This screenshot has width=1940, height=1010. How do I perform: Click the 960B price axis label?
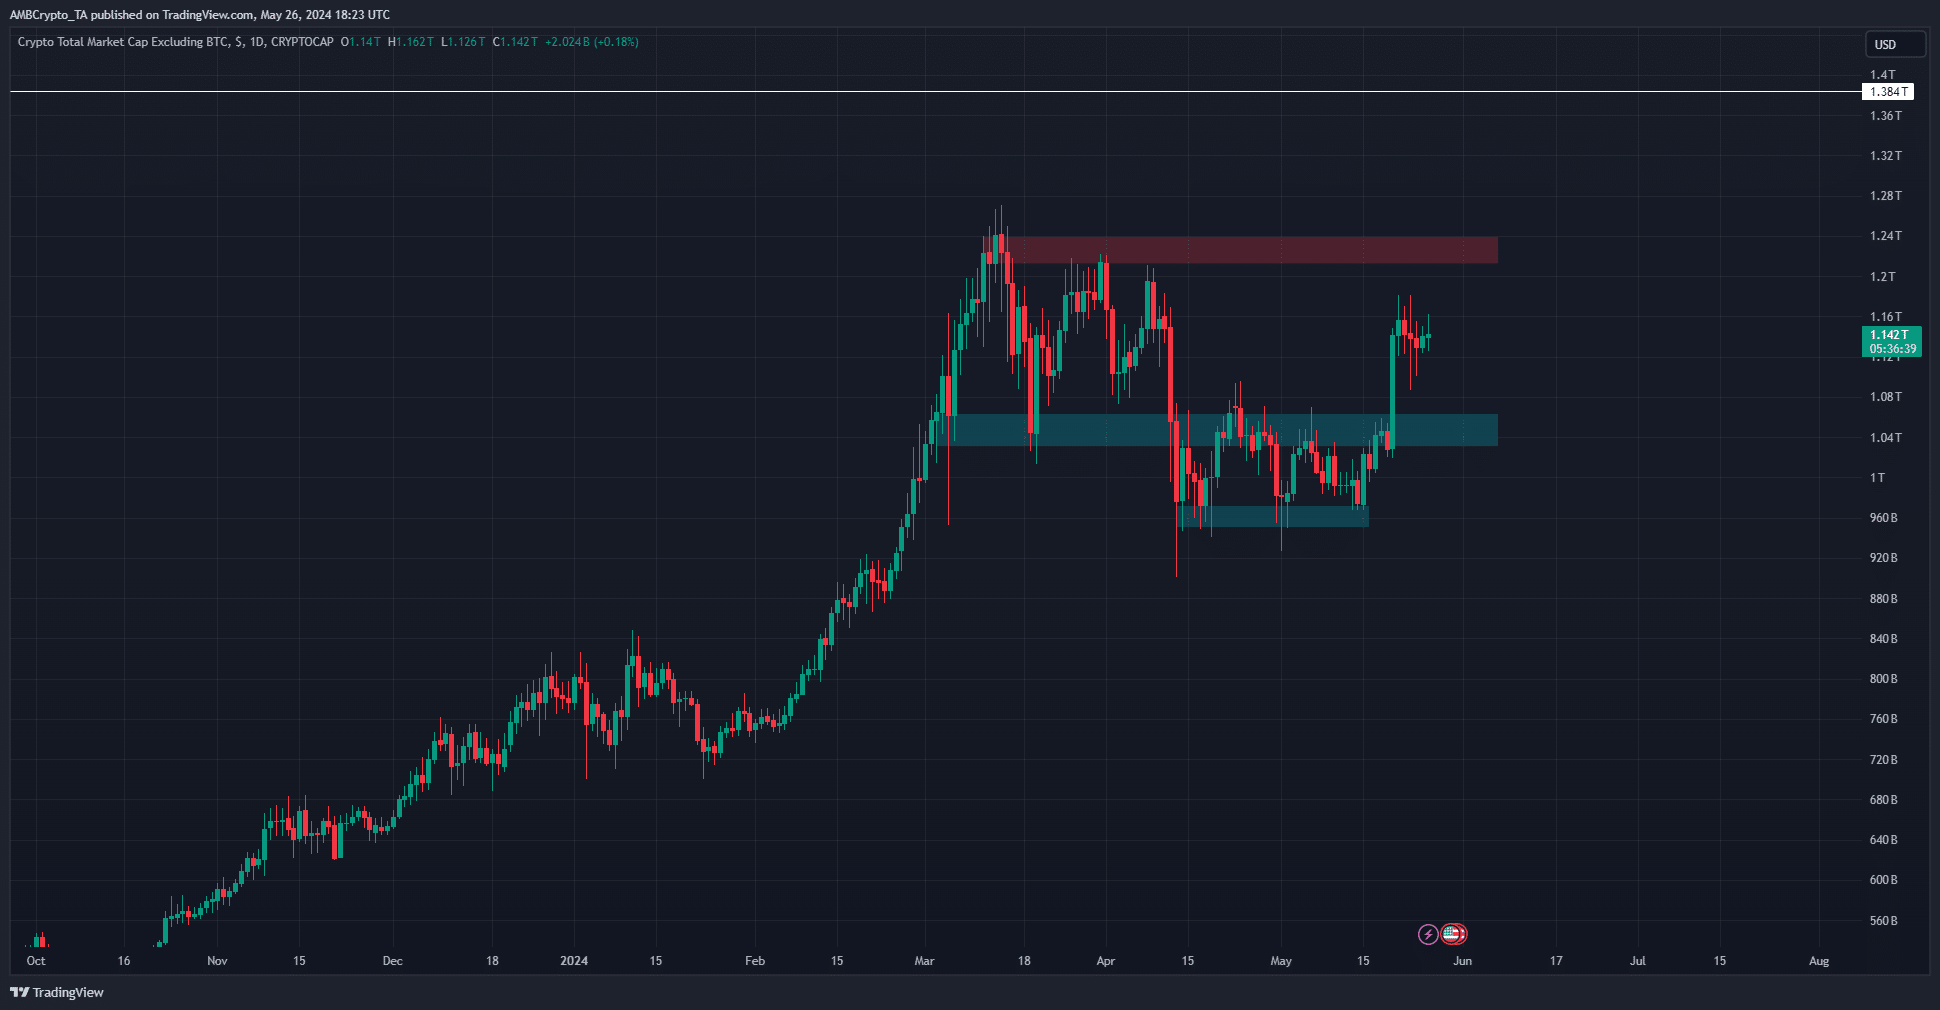1884,518
